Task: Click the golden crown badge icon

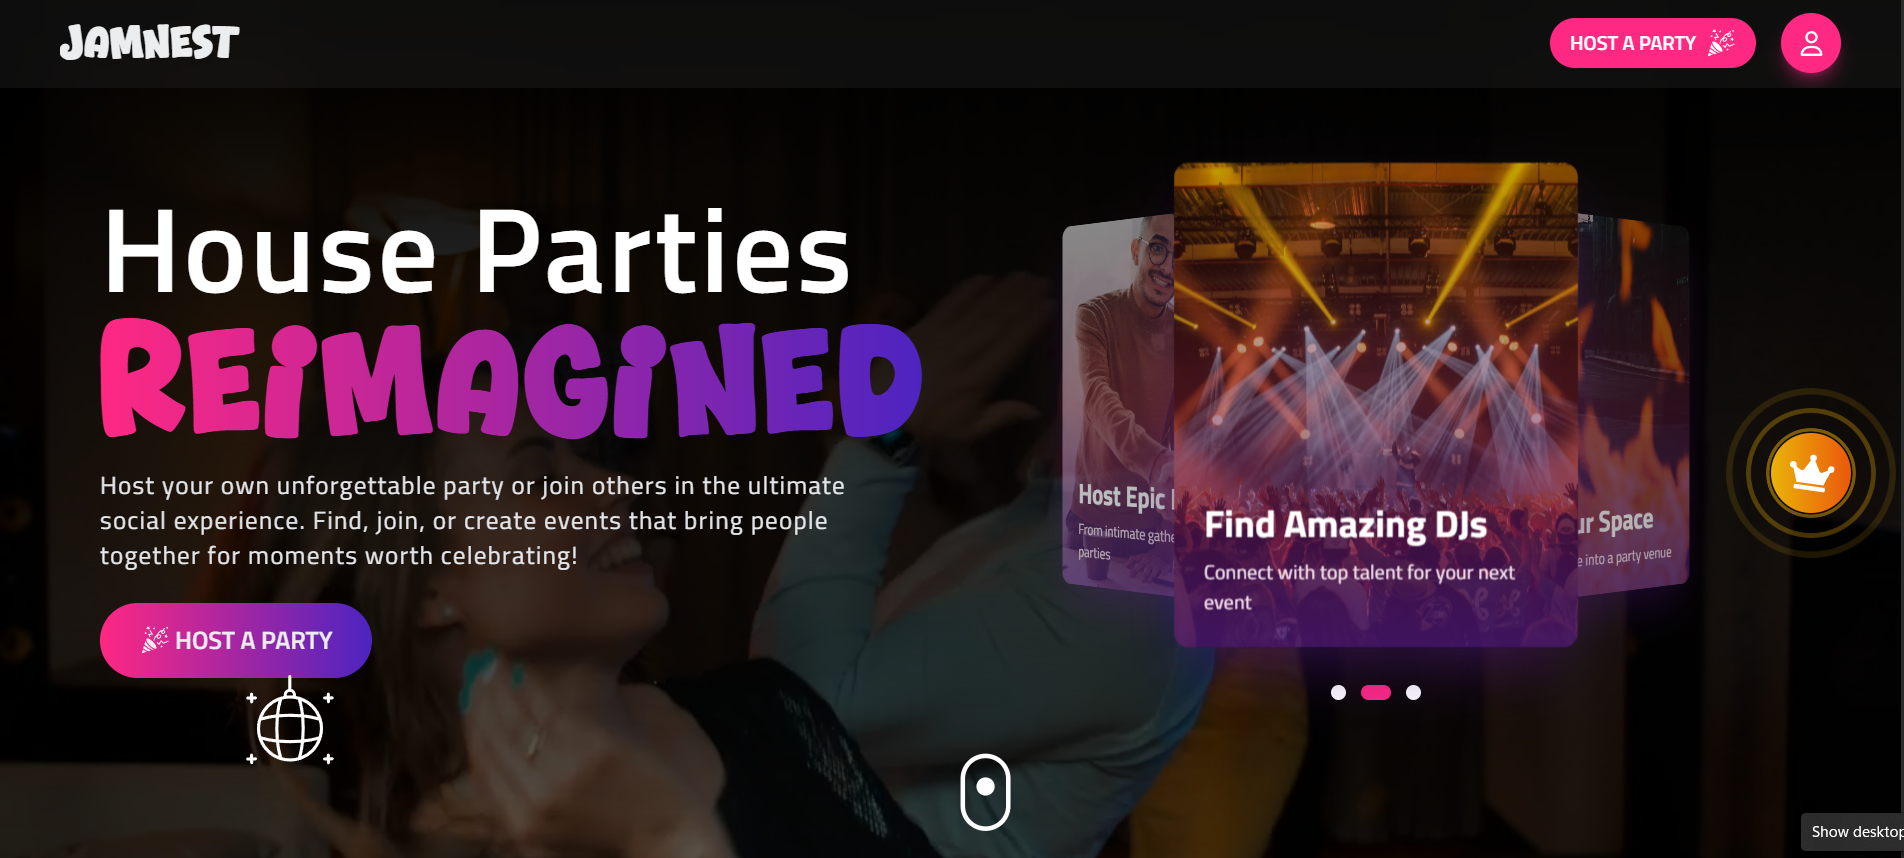Action: click(x=1810, y=473)
